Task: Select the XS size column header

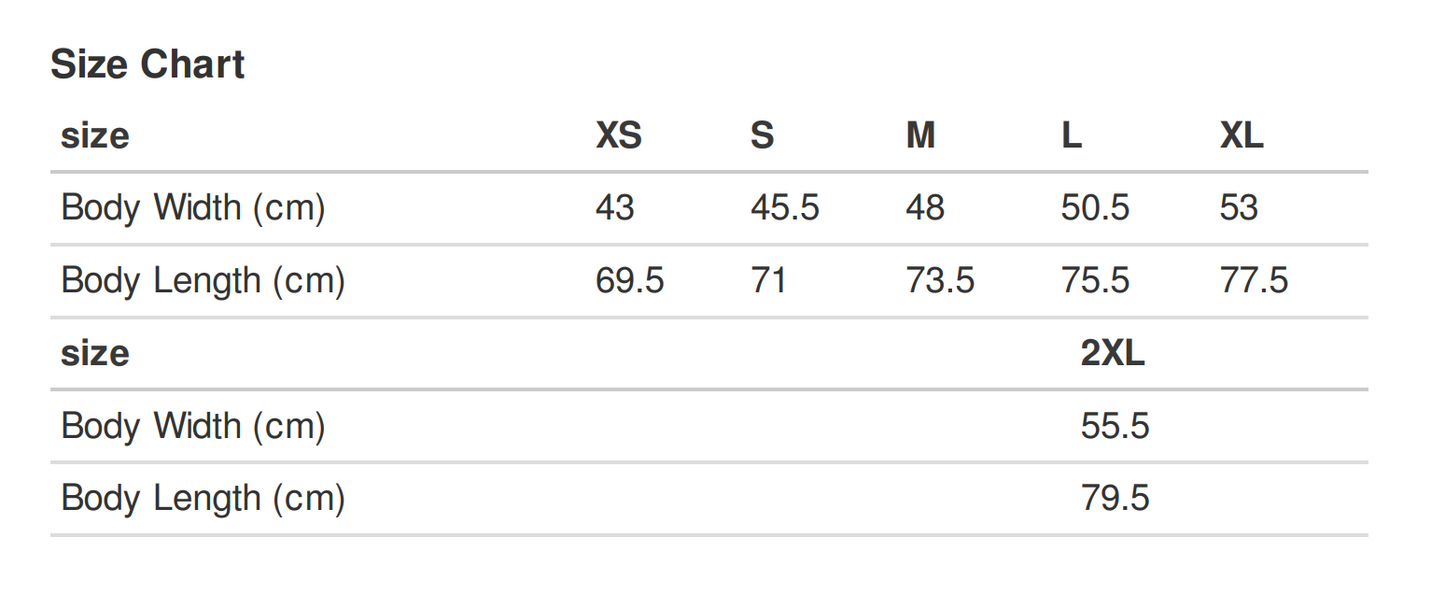Action: click(618, 135)
